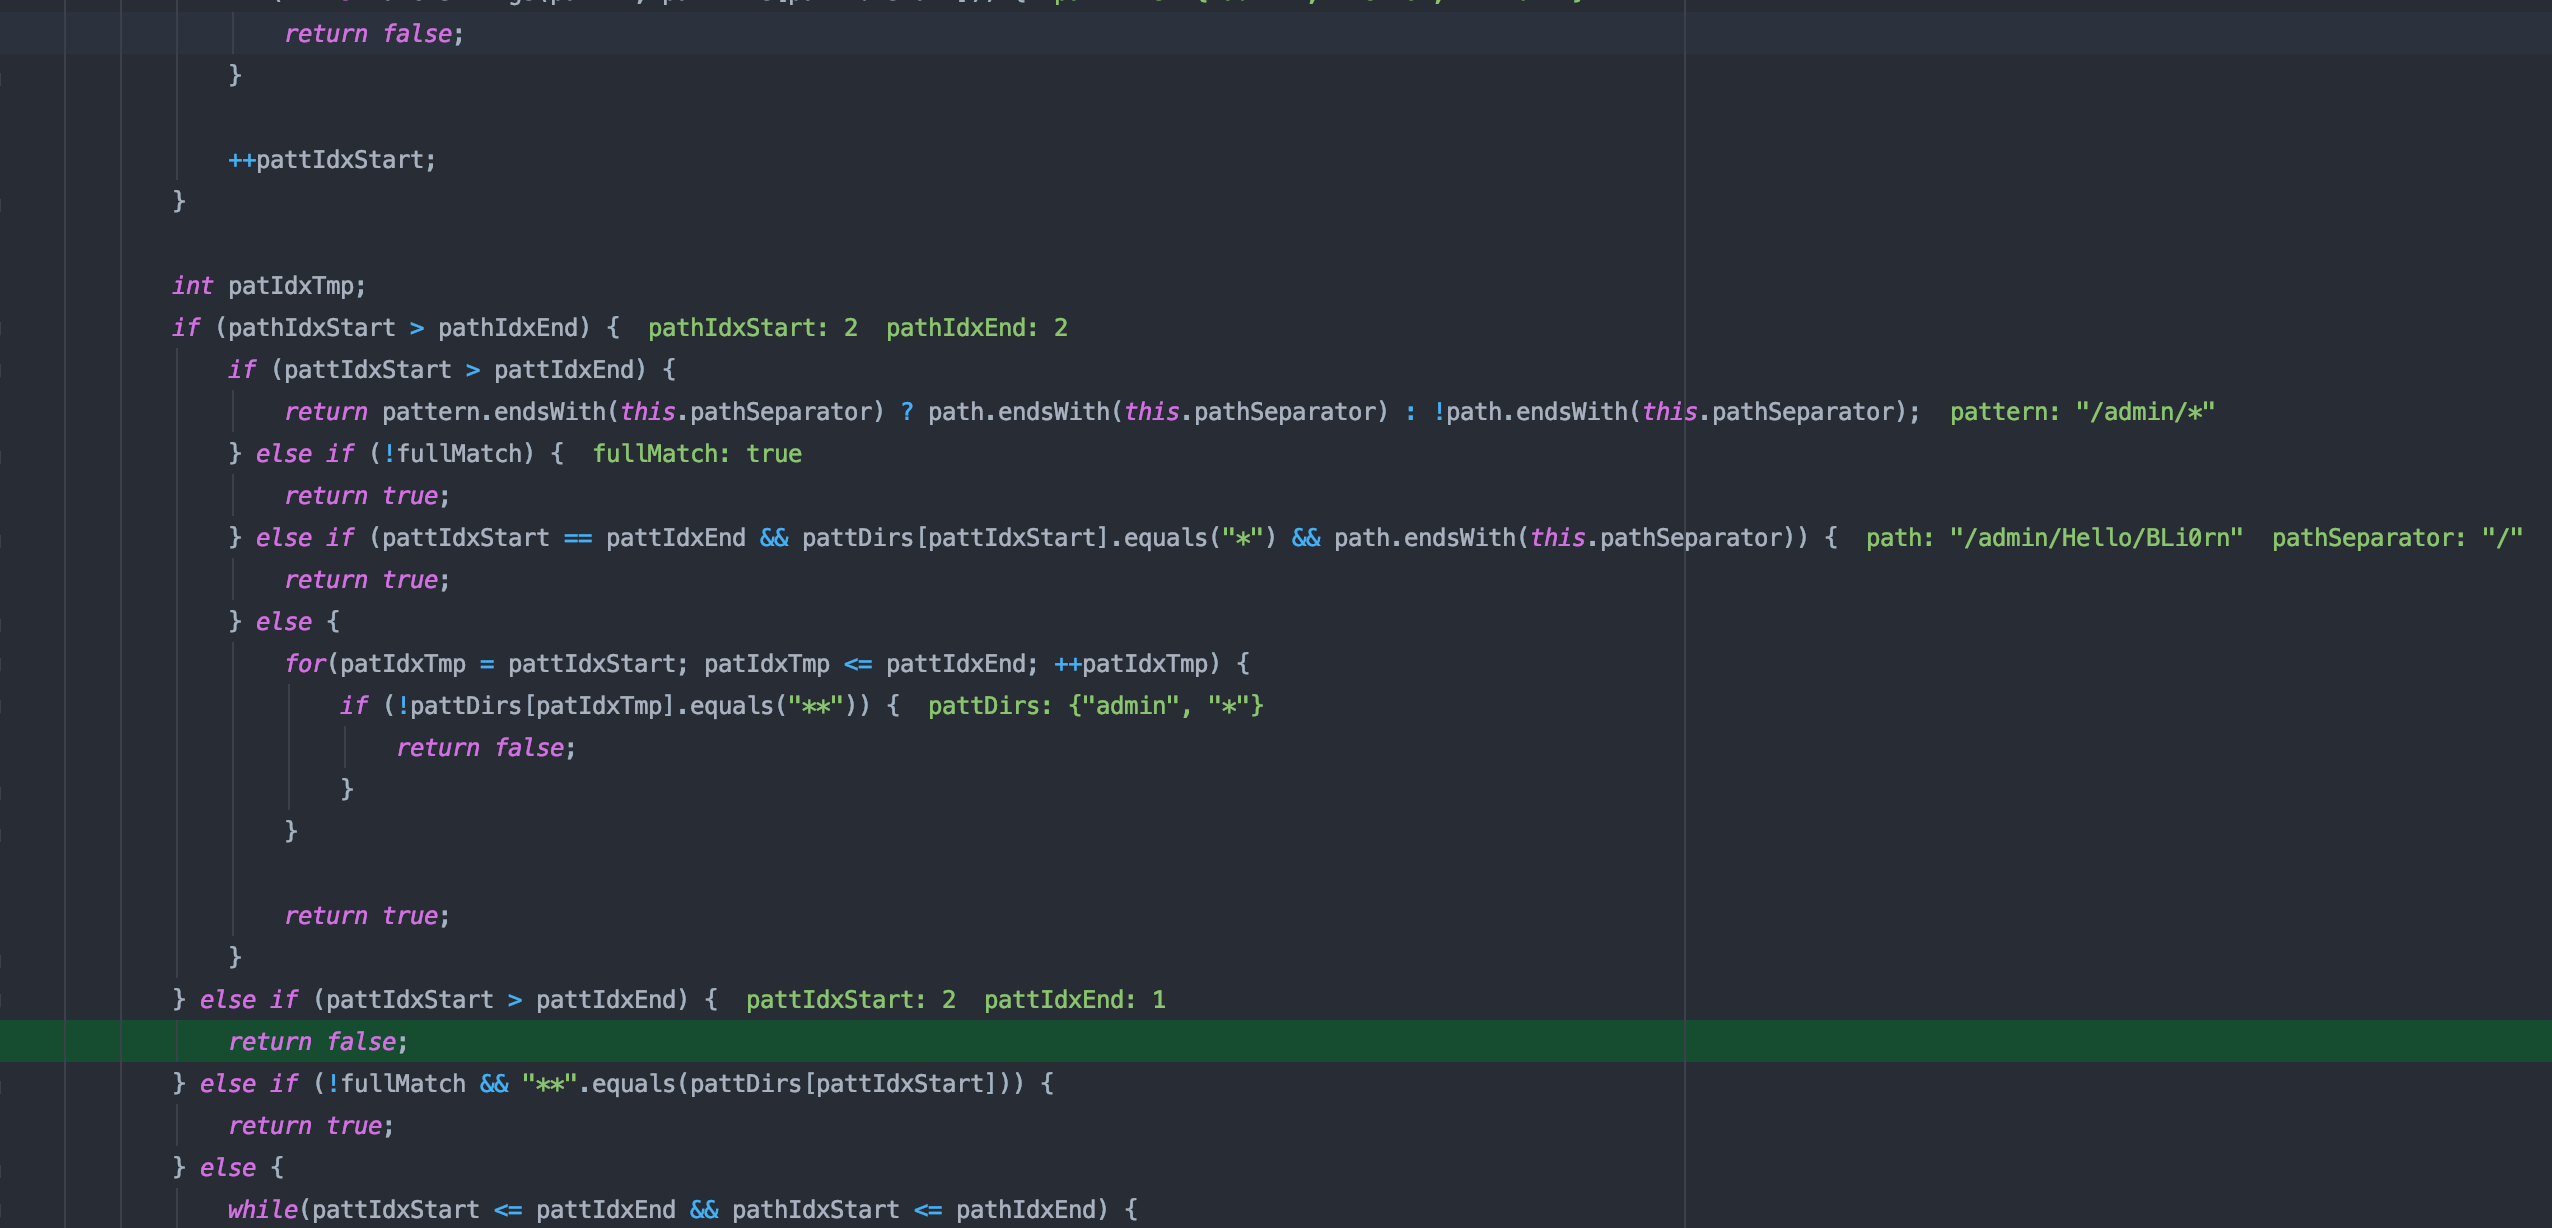Click 'pattern.endsWith' in the ternary return statement
This screenshot has width=2552, height=1228.
coord(493,411)
